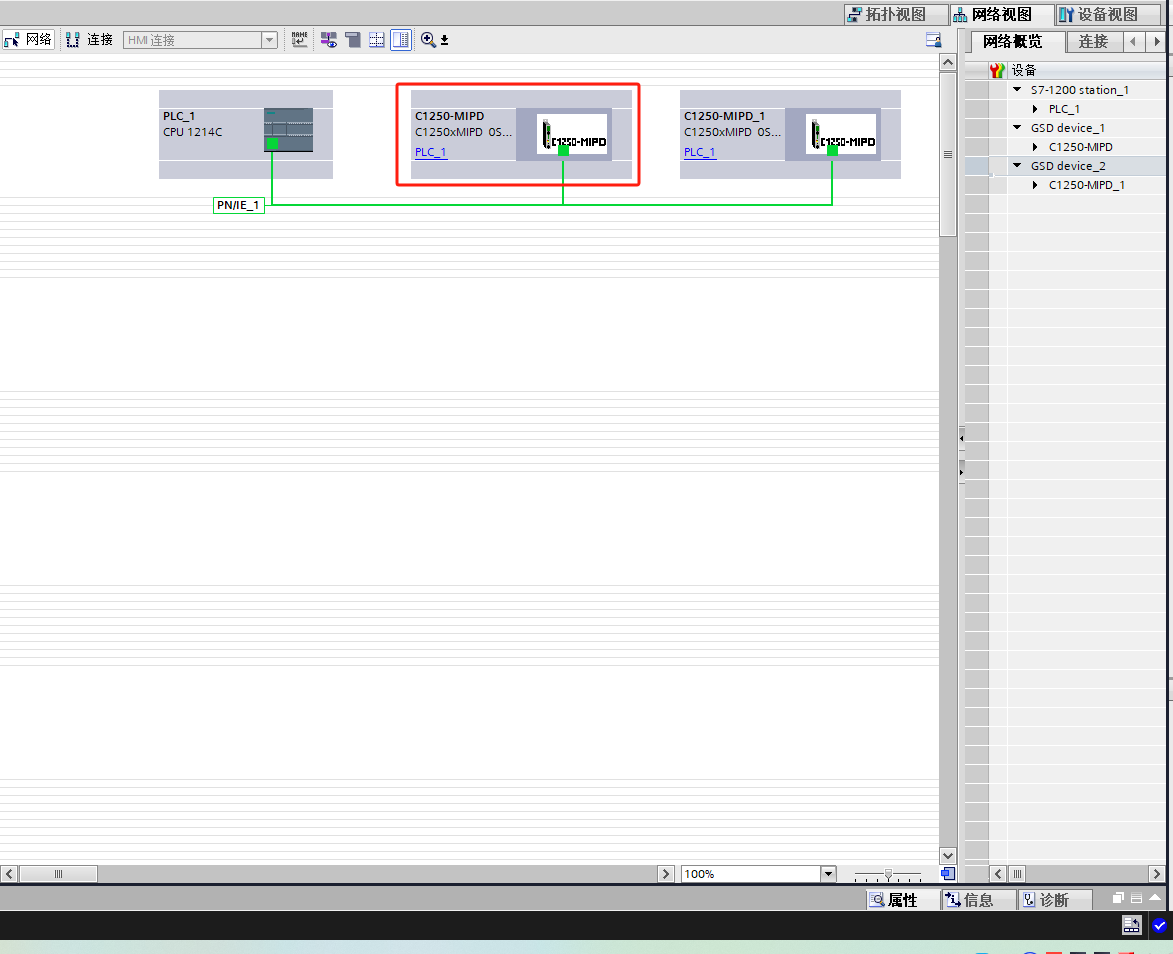This screenshot has width=1173, height=954.
Task: Select the PN/IE_1 network label
Action: pyautogui.click(x=239, y=206)
